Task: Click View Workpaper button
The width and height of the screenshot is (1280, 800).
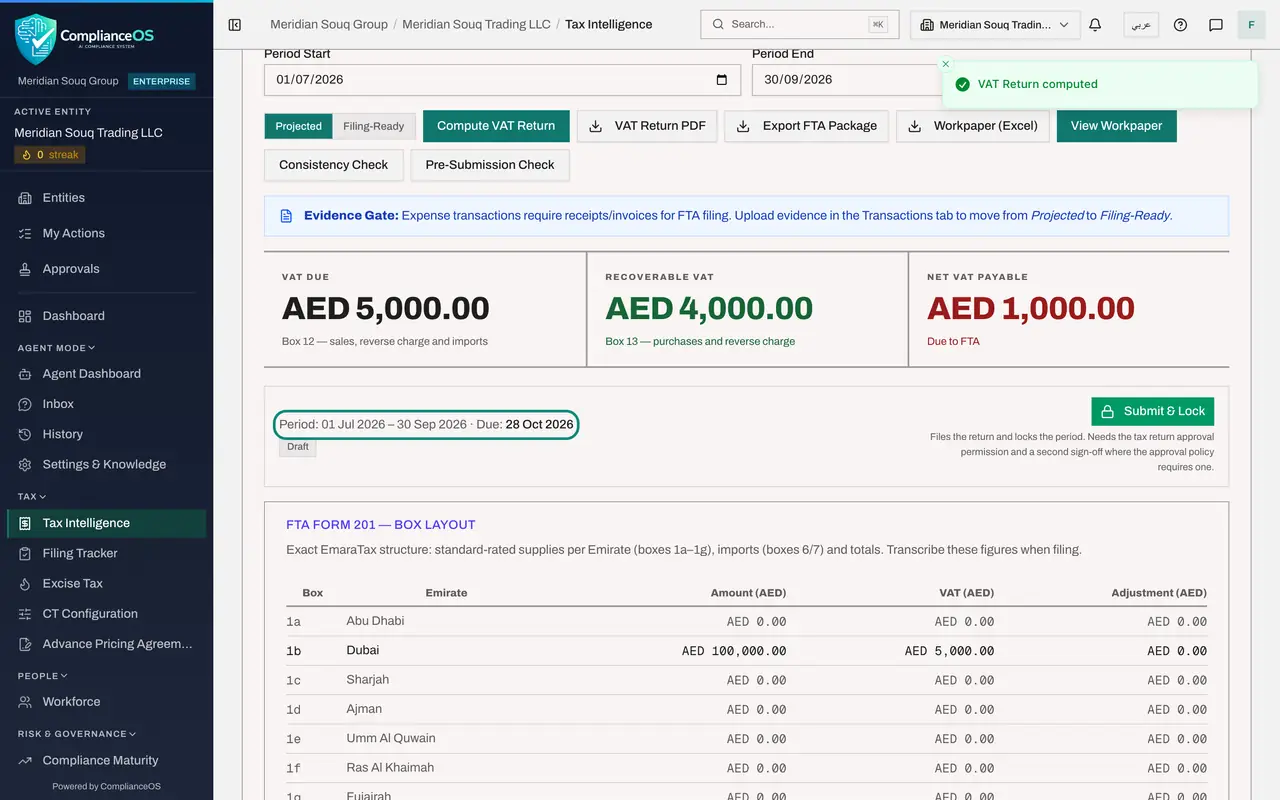Action: pyautogui.click(x=1116, y=126)
